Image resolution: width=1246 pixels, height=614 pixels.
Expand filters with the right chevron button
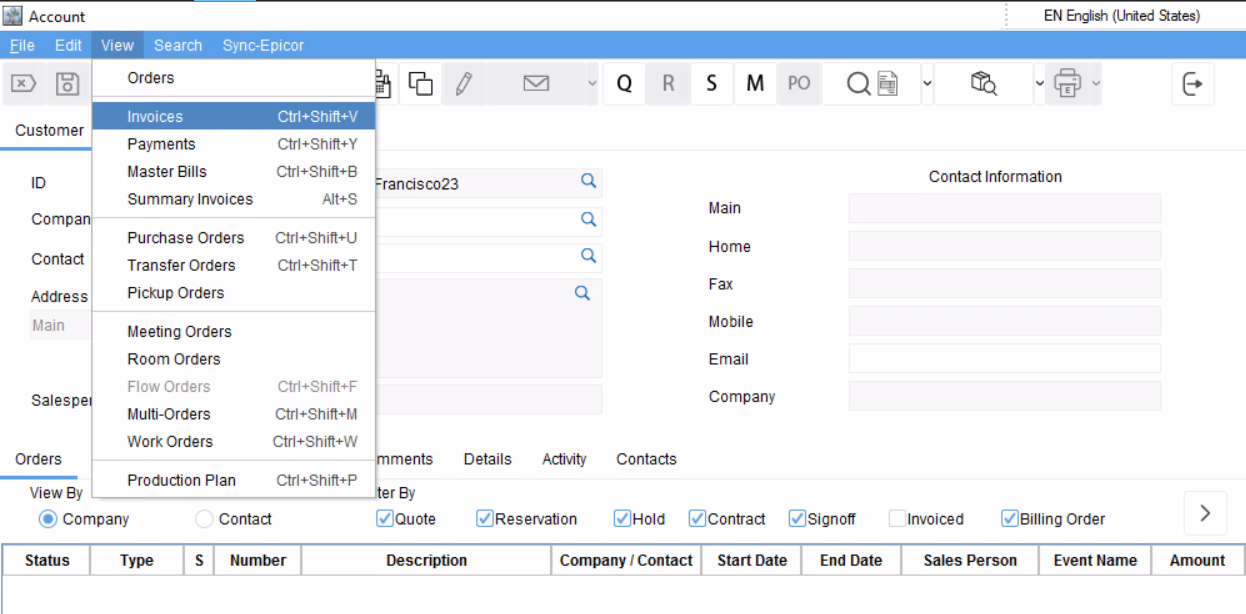click(1205, 513)
